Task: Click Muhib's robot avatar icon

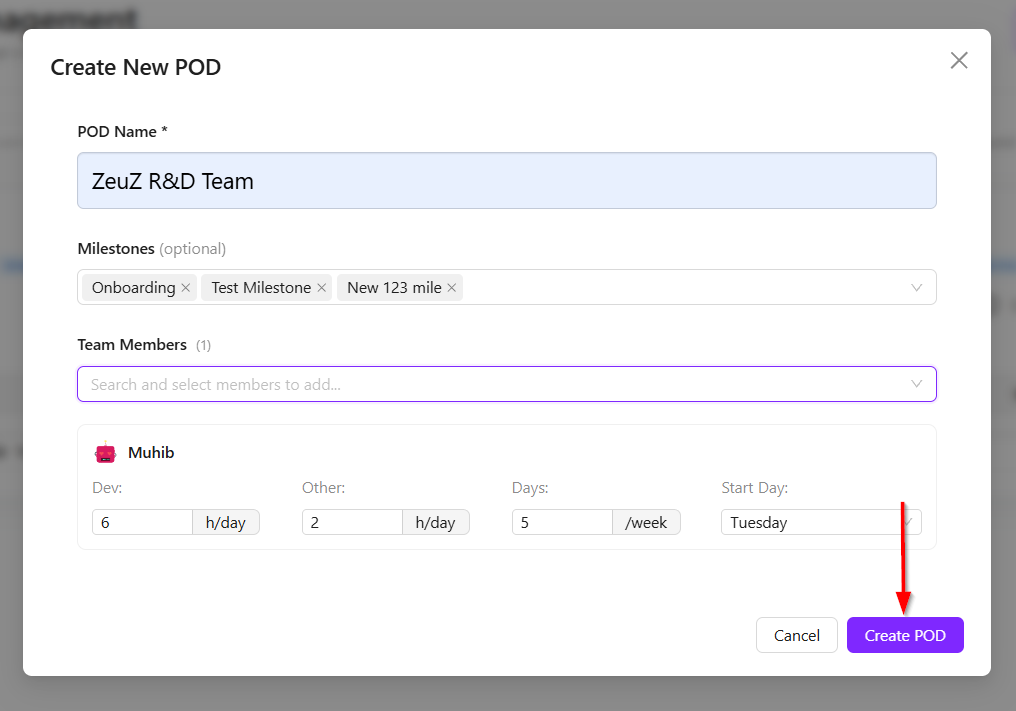Action: pyautogui.click(x=106, y=452)
